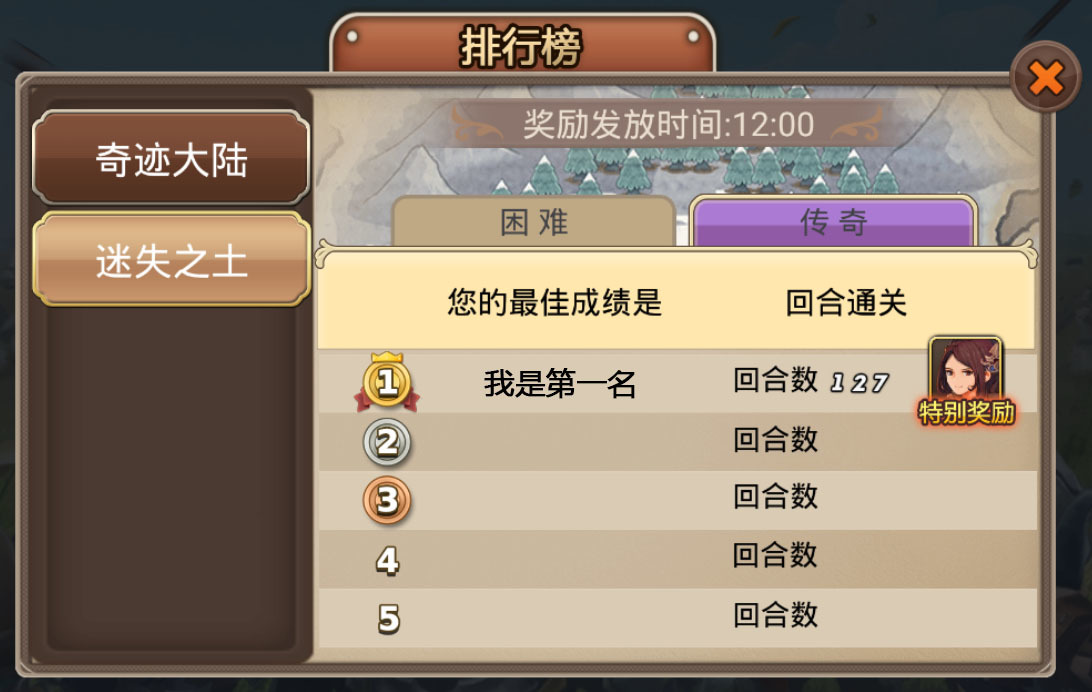Open the 特别奖励 special reward label

[x=967, y=412]
